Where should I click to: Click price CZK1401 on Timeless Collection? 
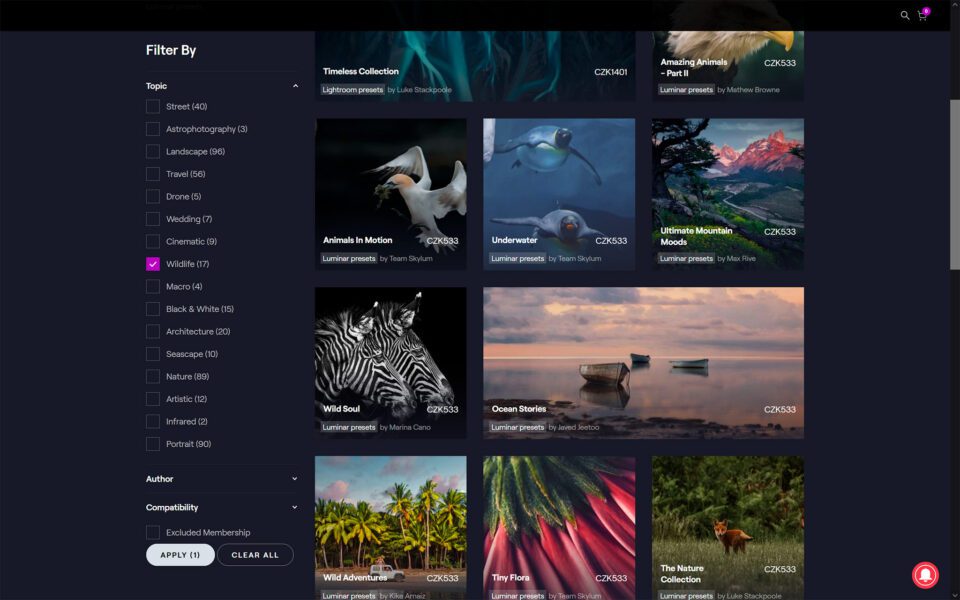point(610,72)
